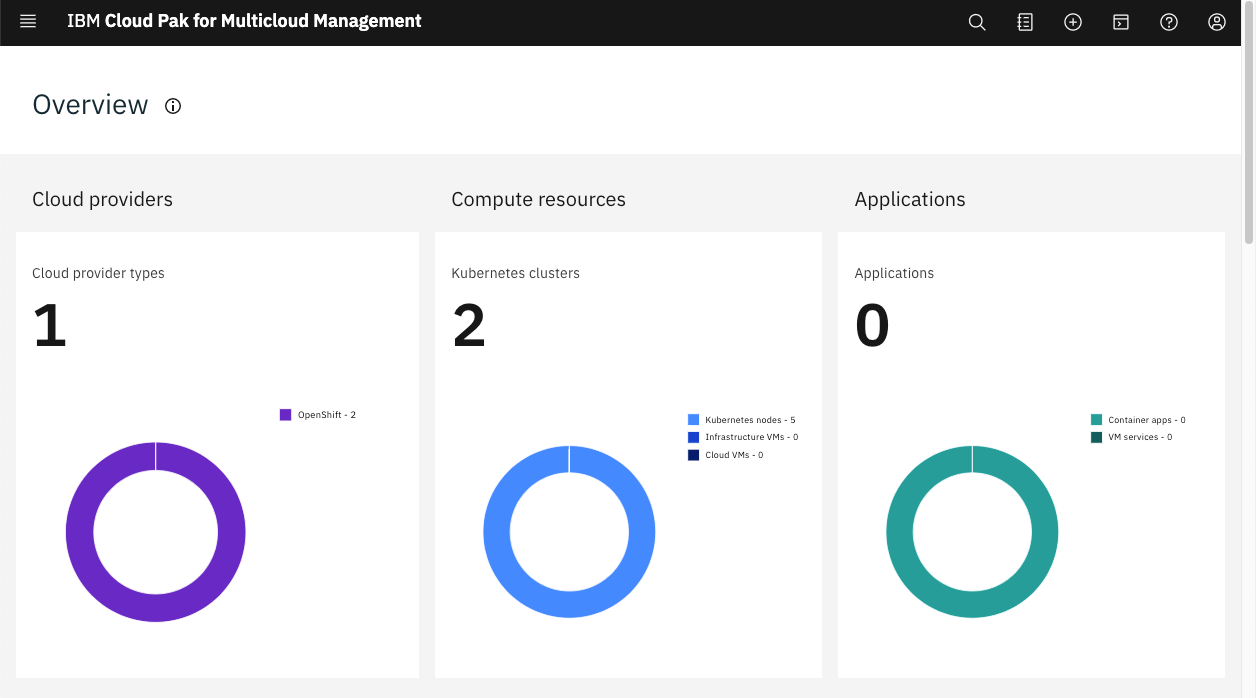
Task: Launch the web Terminal icon
Action: (x=1120, y=21)
